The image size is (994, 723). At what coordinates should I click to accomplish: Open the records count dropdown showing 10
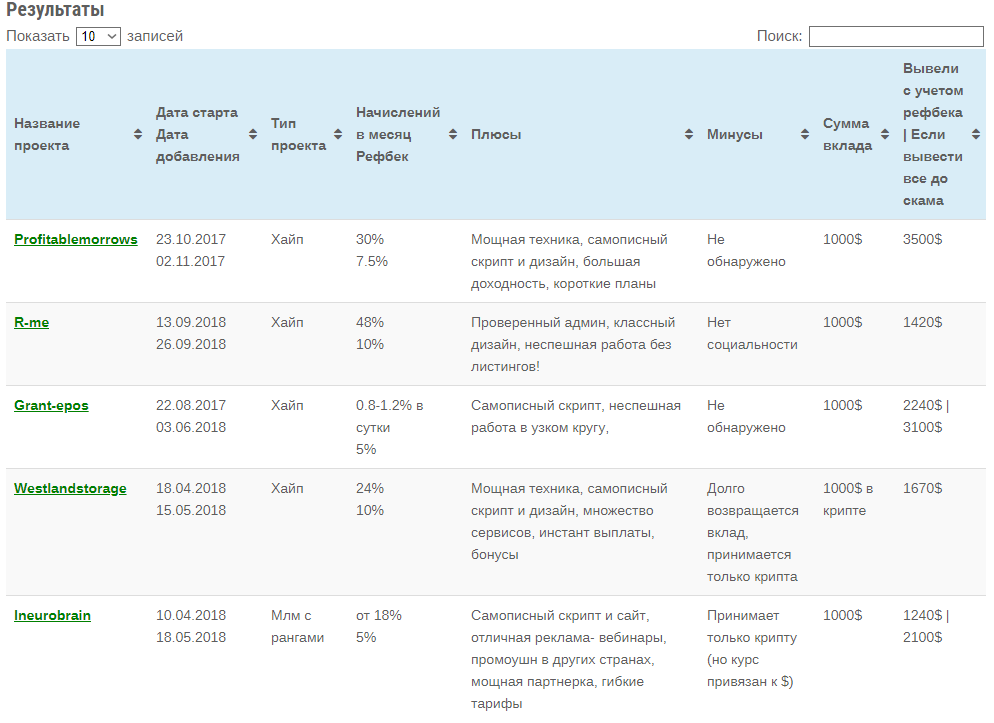(98, 36)
